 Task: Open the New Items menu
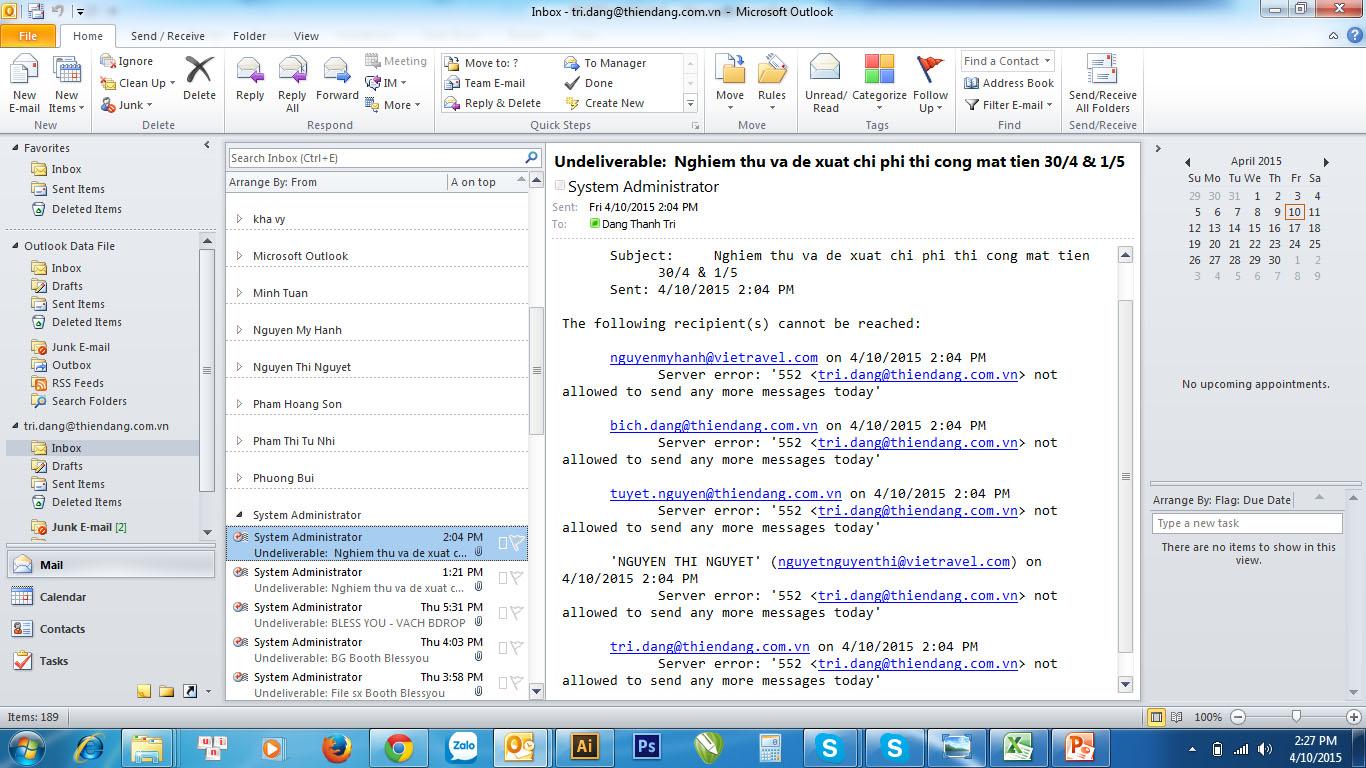(x=67, y=85)
